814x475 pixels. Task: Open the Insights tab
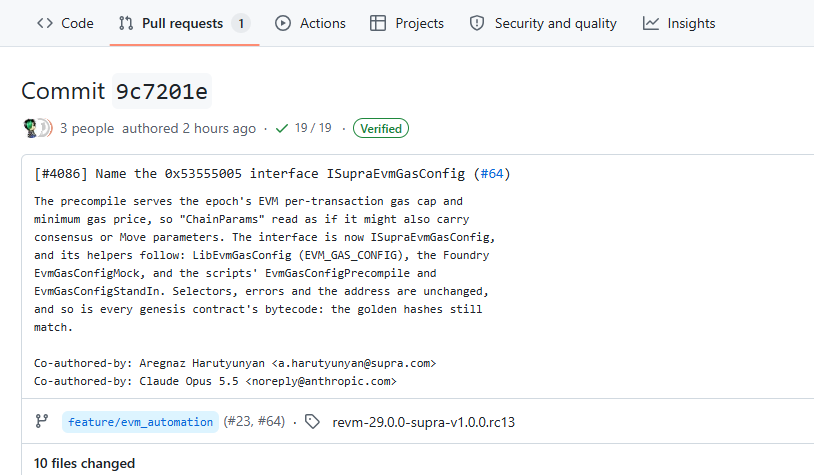coord(679,23)
